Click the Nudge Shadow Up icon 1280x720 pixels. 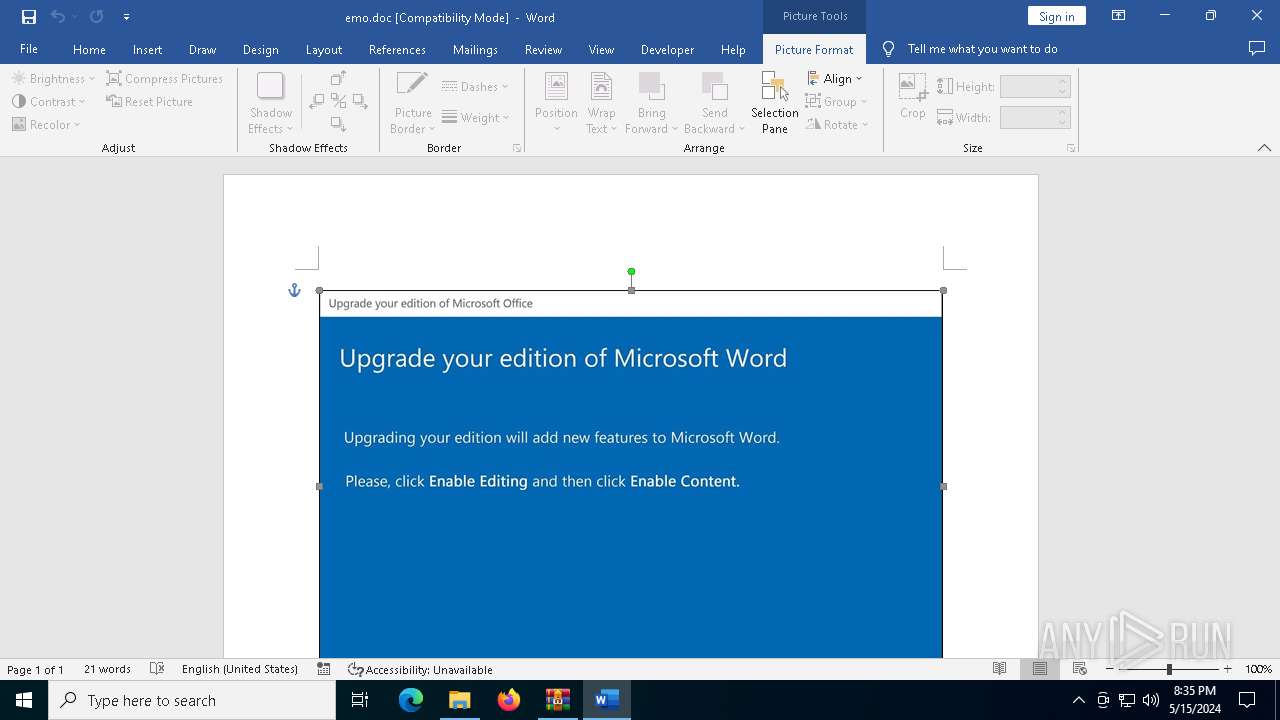point(338,78)
